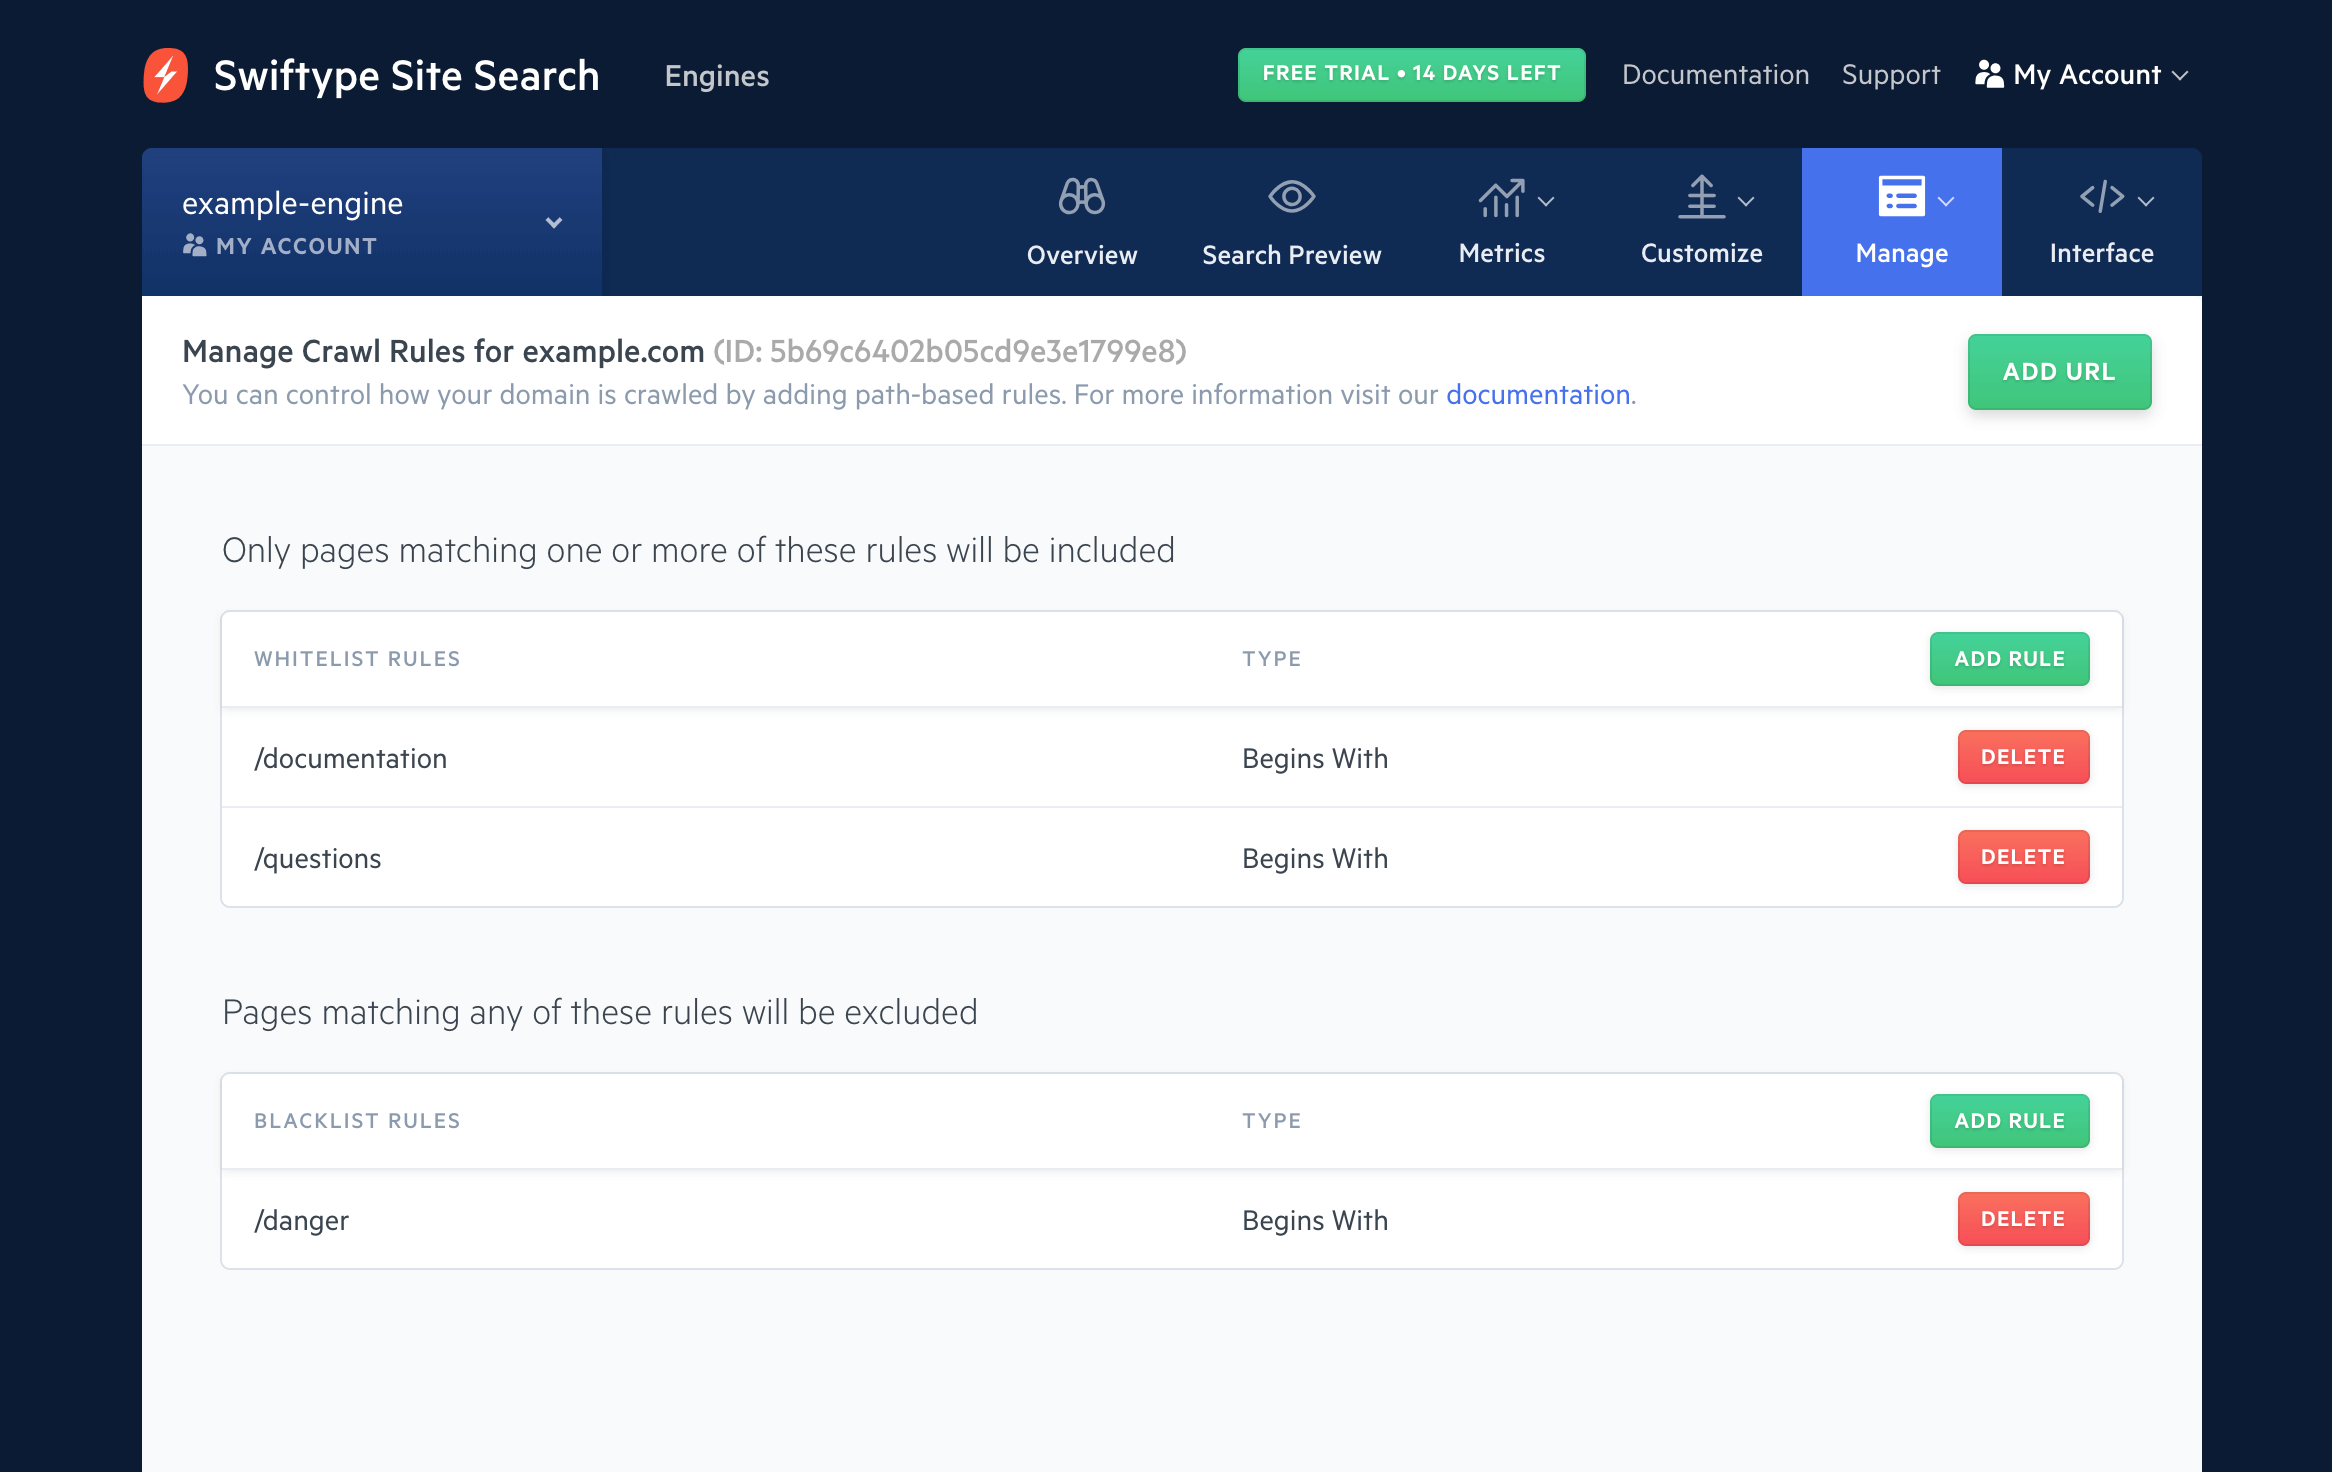The image size is (2332, 1472).
Task: Expand the My Account chevron in header
Action: coord(2180,76)
